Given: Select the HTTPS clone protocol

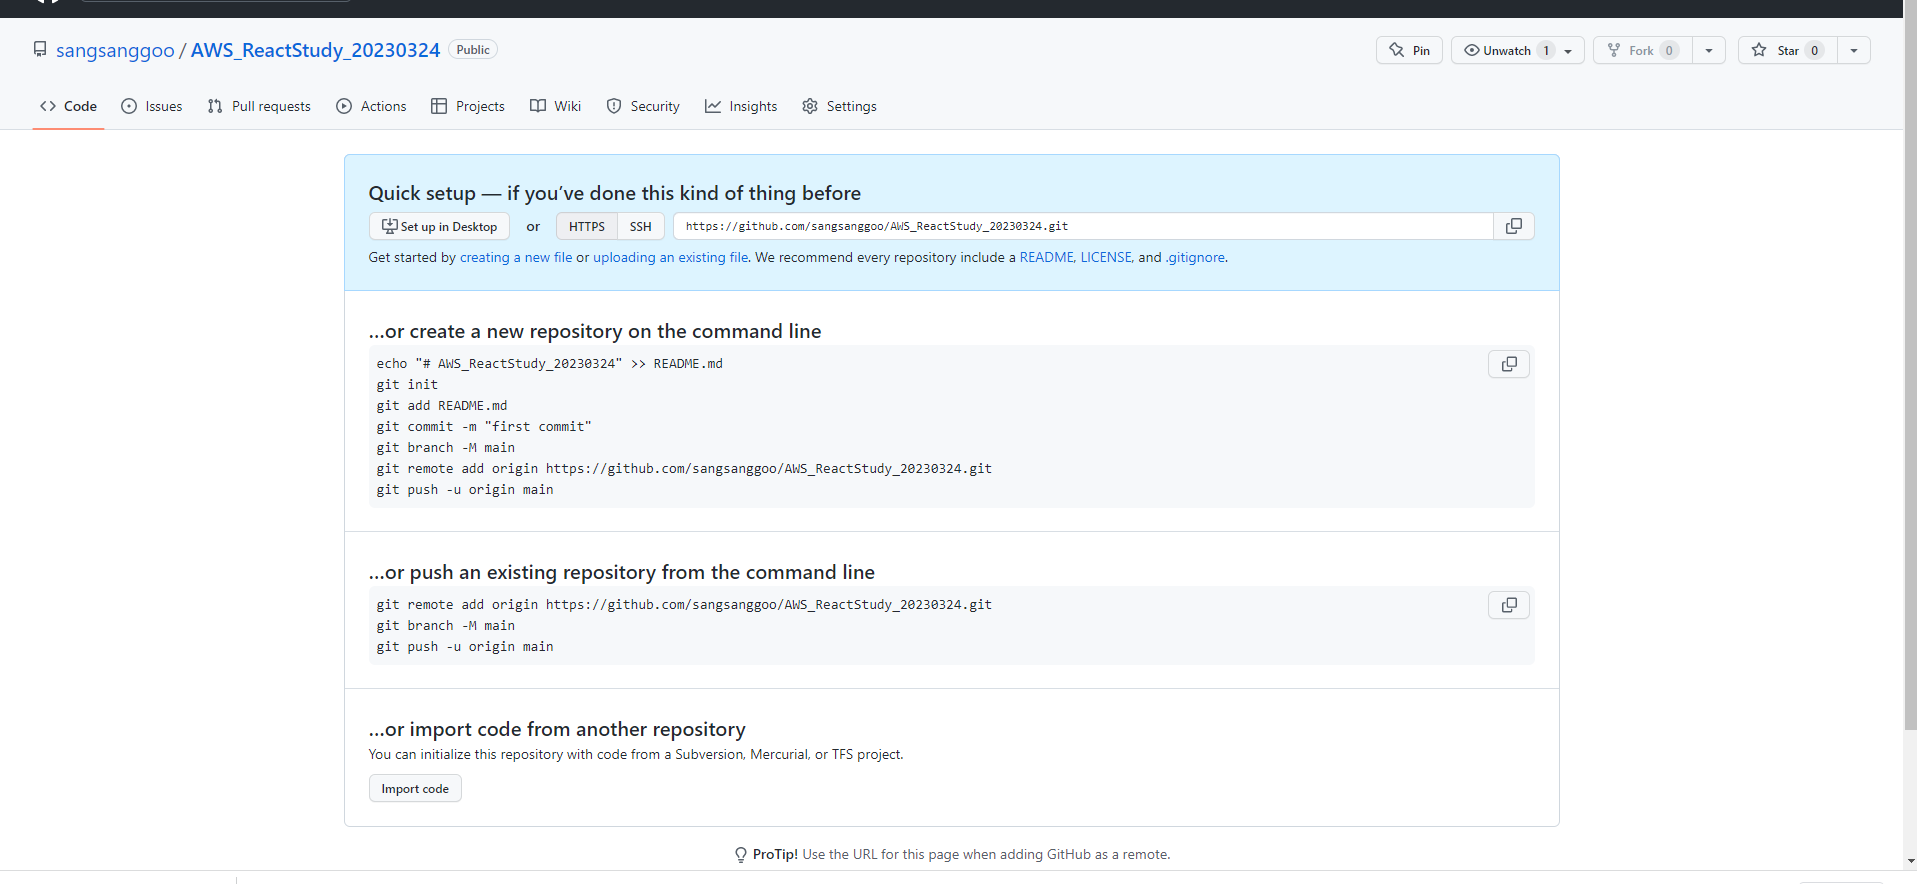Looking at the screenshot, I should (x=587, y=226).
